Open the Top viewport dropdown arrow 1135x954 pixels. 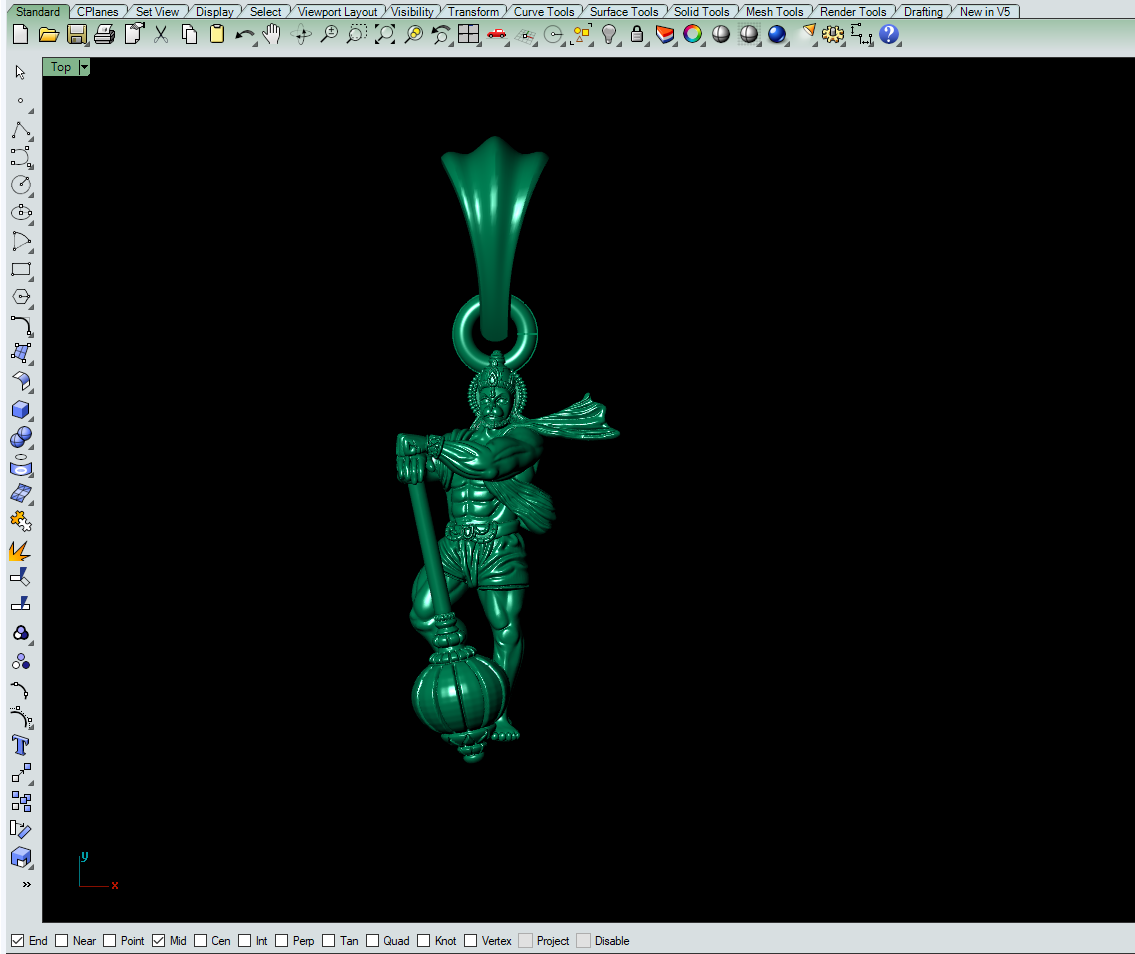tap(84, 67)
